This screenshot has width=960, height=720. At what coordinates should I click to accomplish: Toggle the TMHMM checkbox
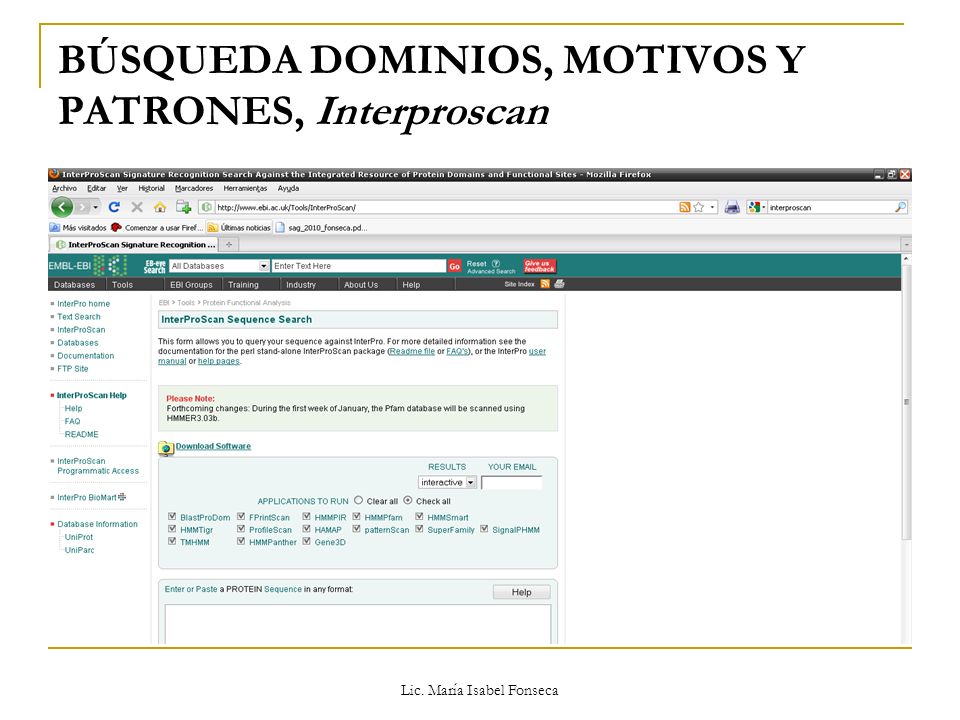pos(172,541)
